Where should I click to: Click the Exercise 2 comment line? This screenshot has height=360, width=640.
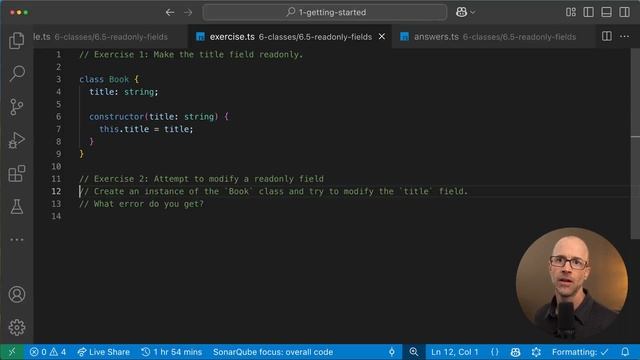(201, 179)
